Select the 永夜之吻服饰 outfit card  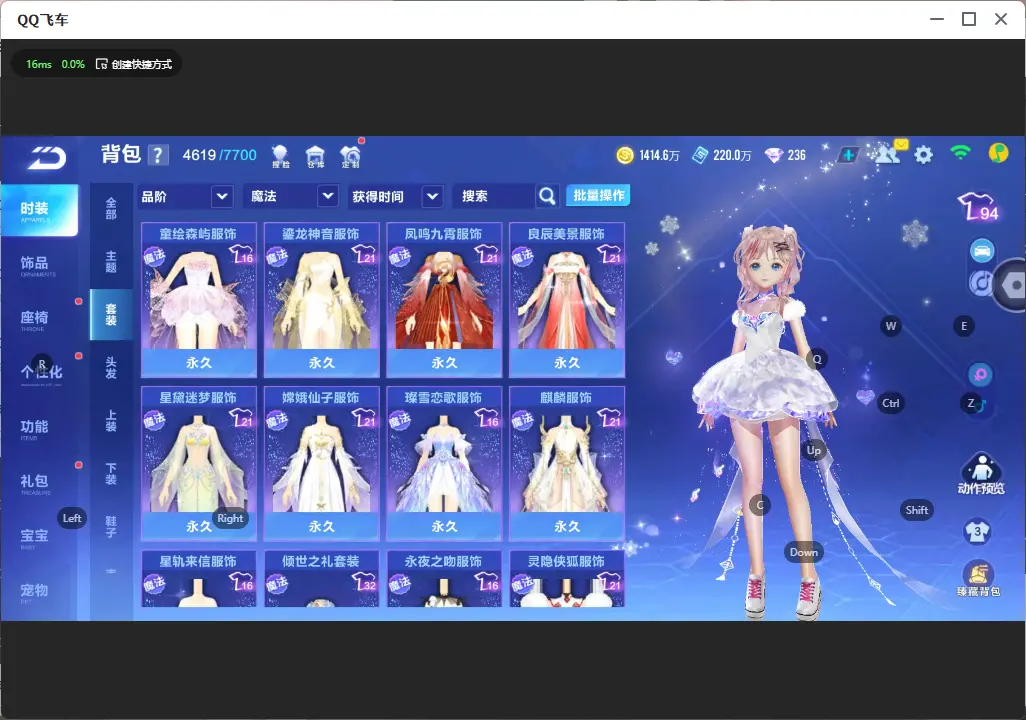[x=444, y=579]
